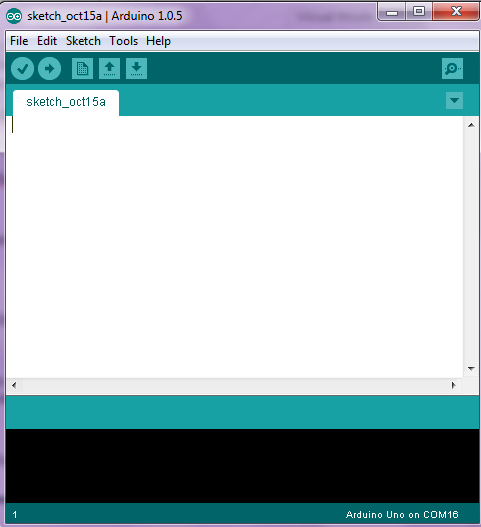Open the Help menu
This screenshot has width=481, height=527.
coord(158,41)
